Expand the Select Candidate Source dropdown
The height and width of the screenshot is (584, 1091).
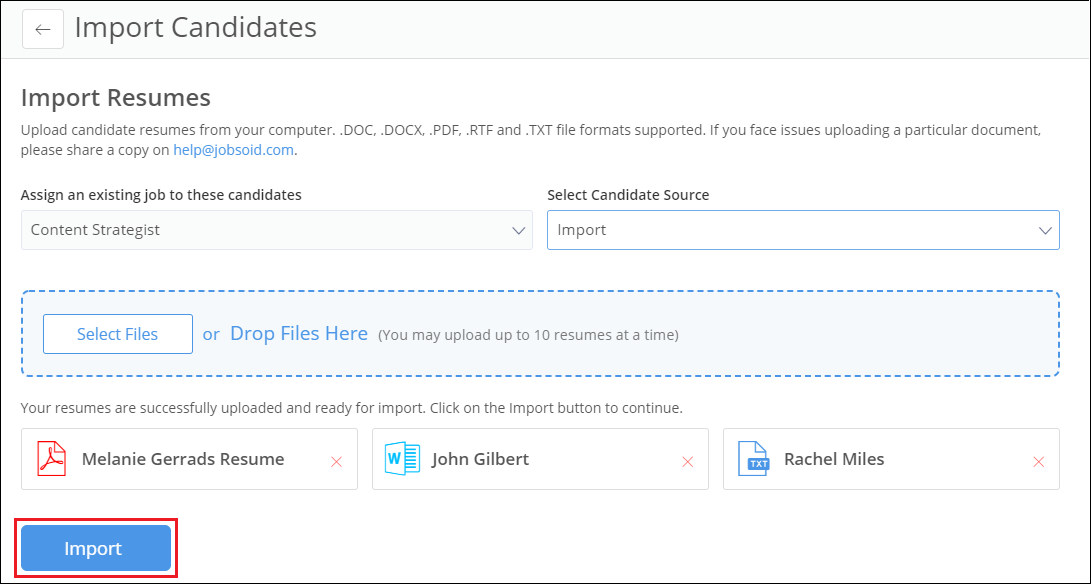coord(802,230)
